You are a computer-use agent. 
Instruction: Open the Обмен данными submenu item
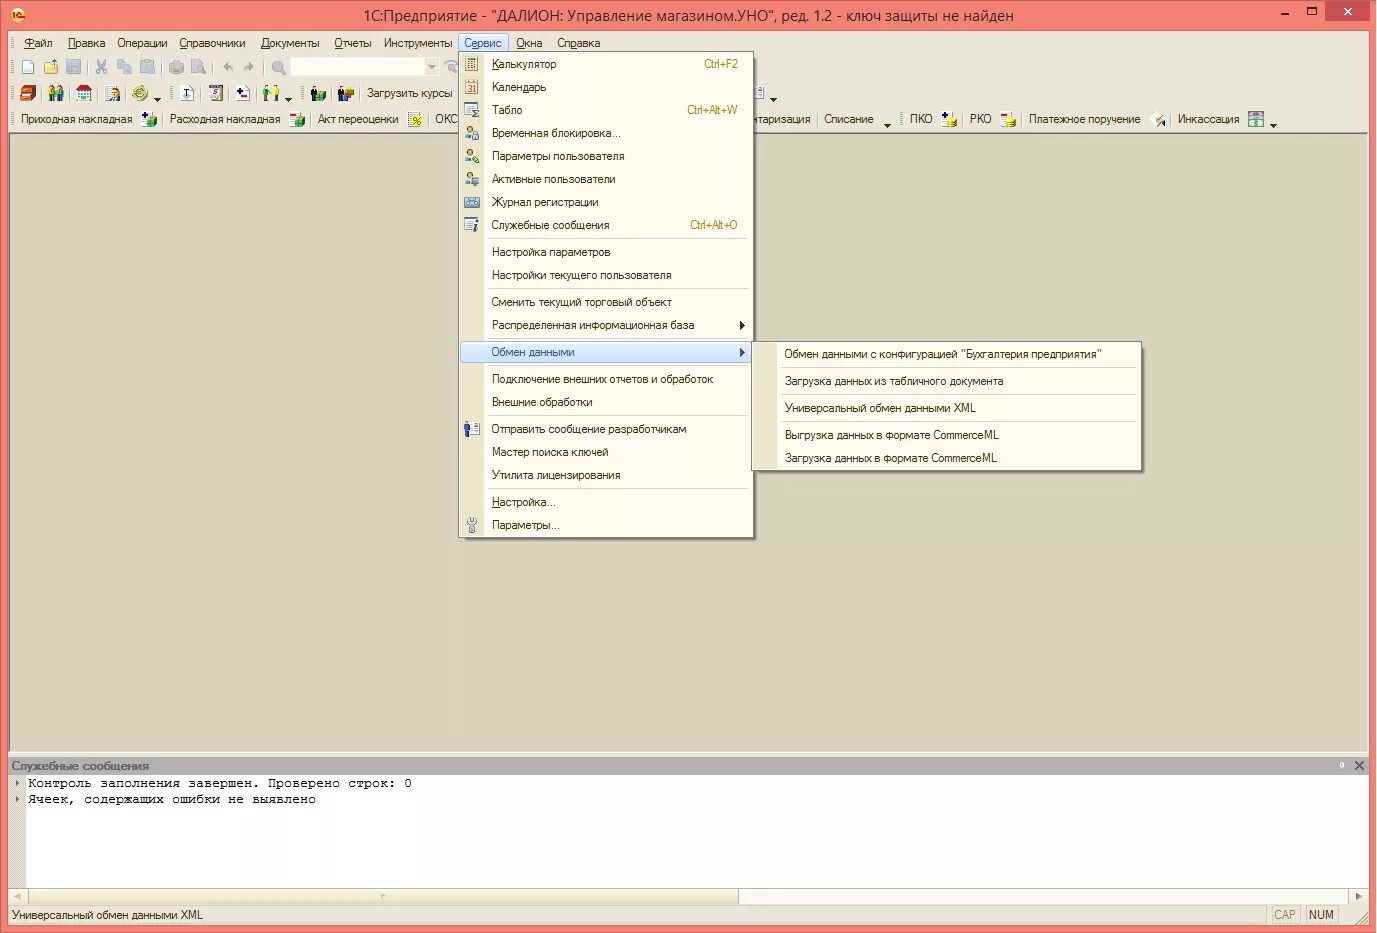click(x=606, y=352)
